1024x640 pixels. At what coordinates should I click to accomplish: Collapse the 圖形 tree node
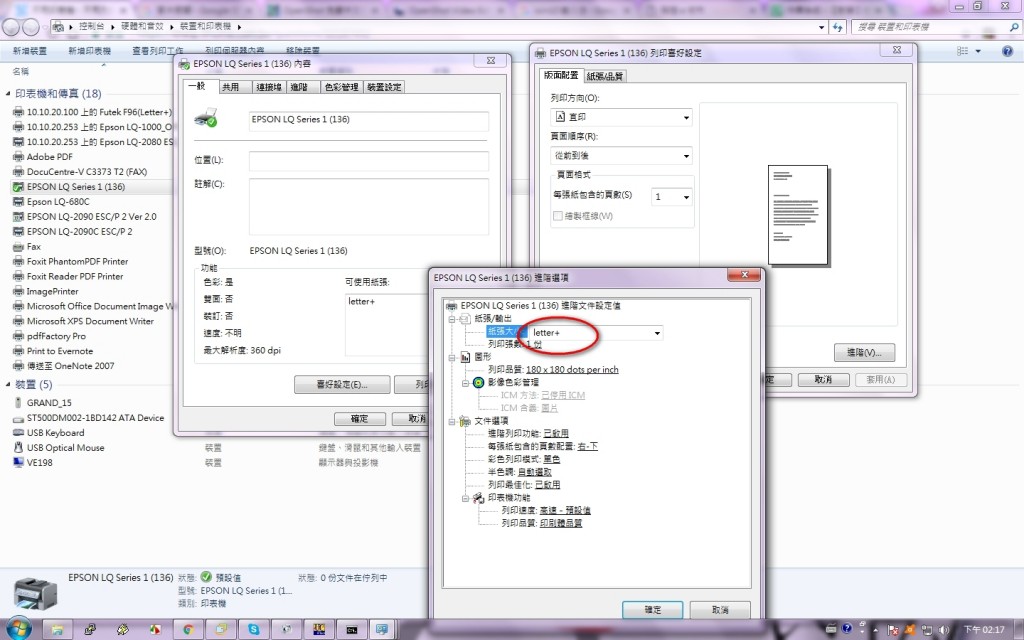451,357
